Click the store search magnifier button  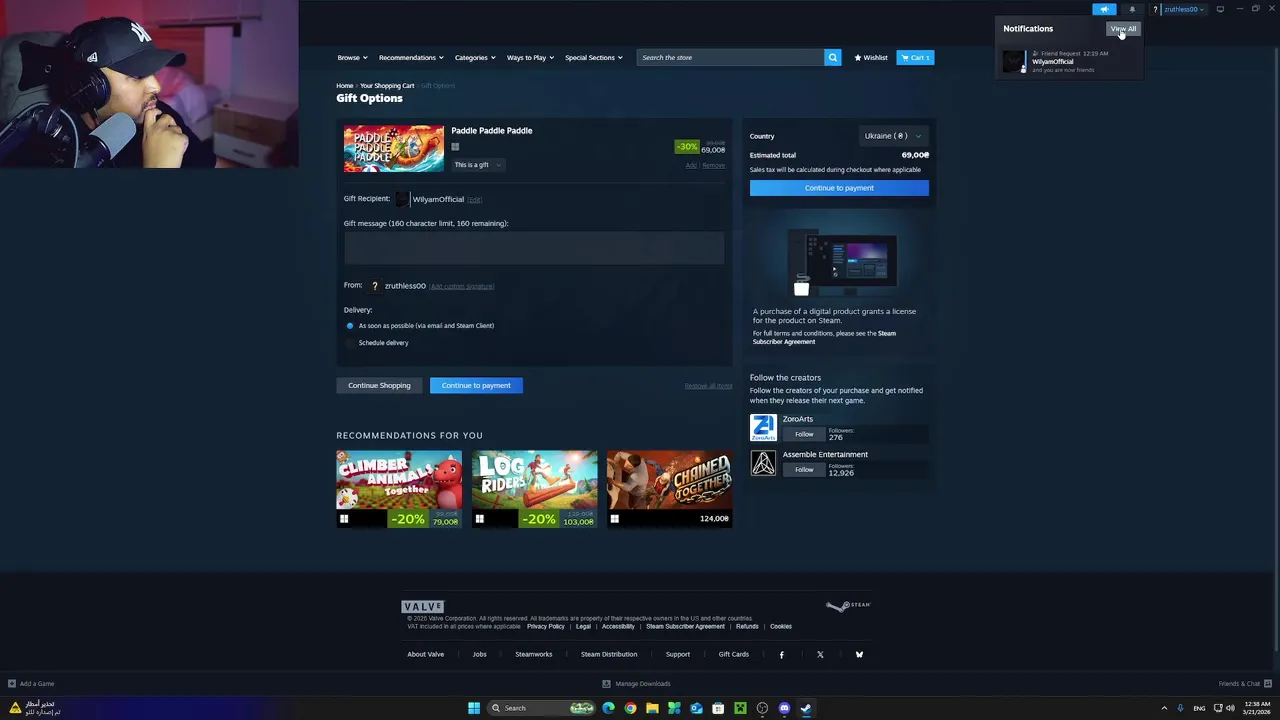click(x=832, y=57)
